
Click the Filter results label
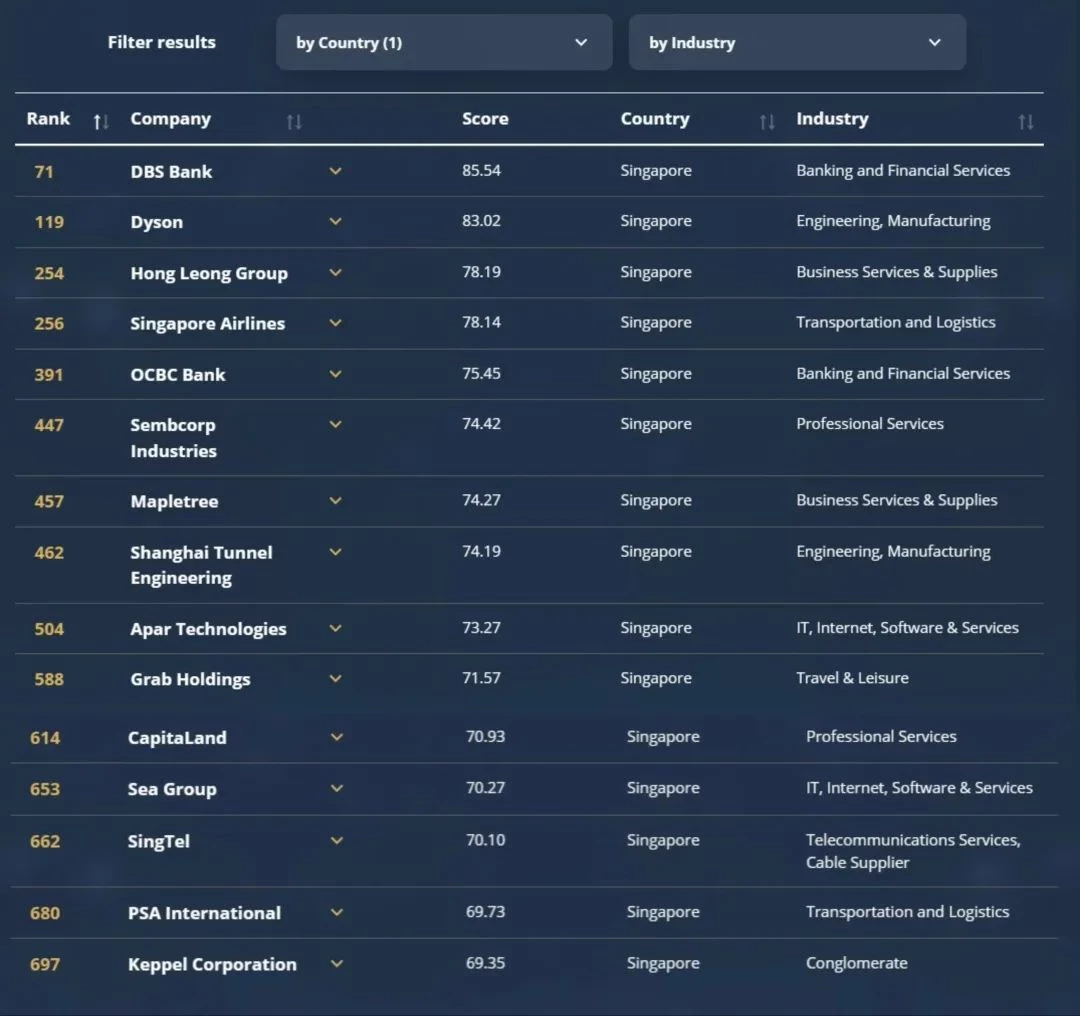[162, 42]
